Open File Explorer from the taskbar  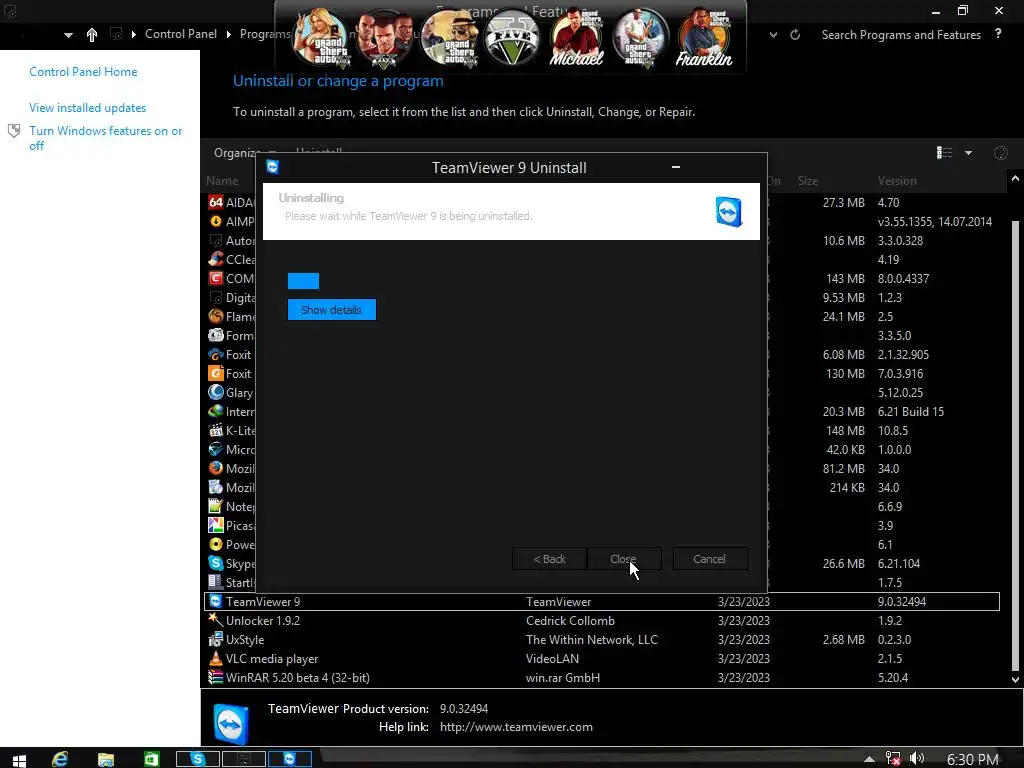coord(106,759)
